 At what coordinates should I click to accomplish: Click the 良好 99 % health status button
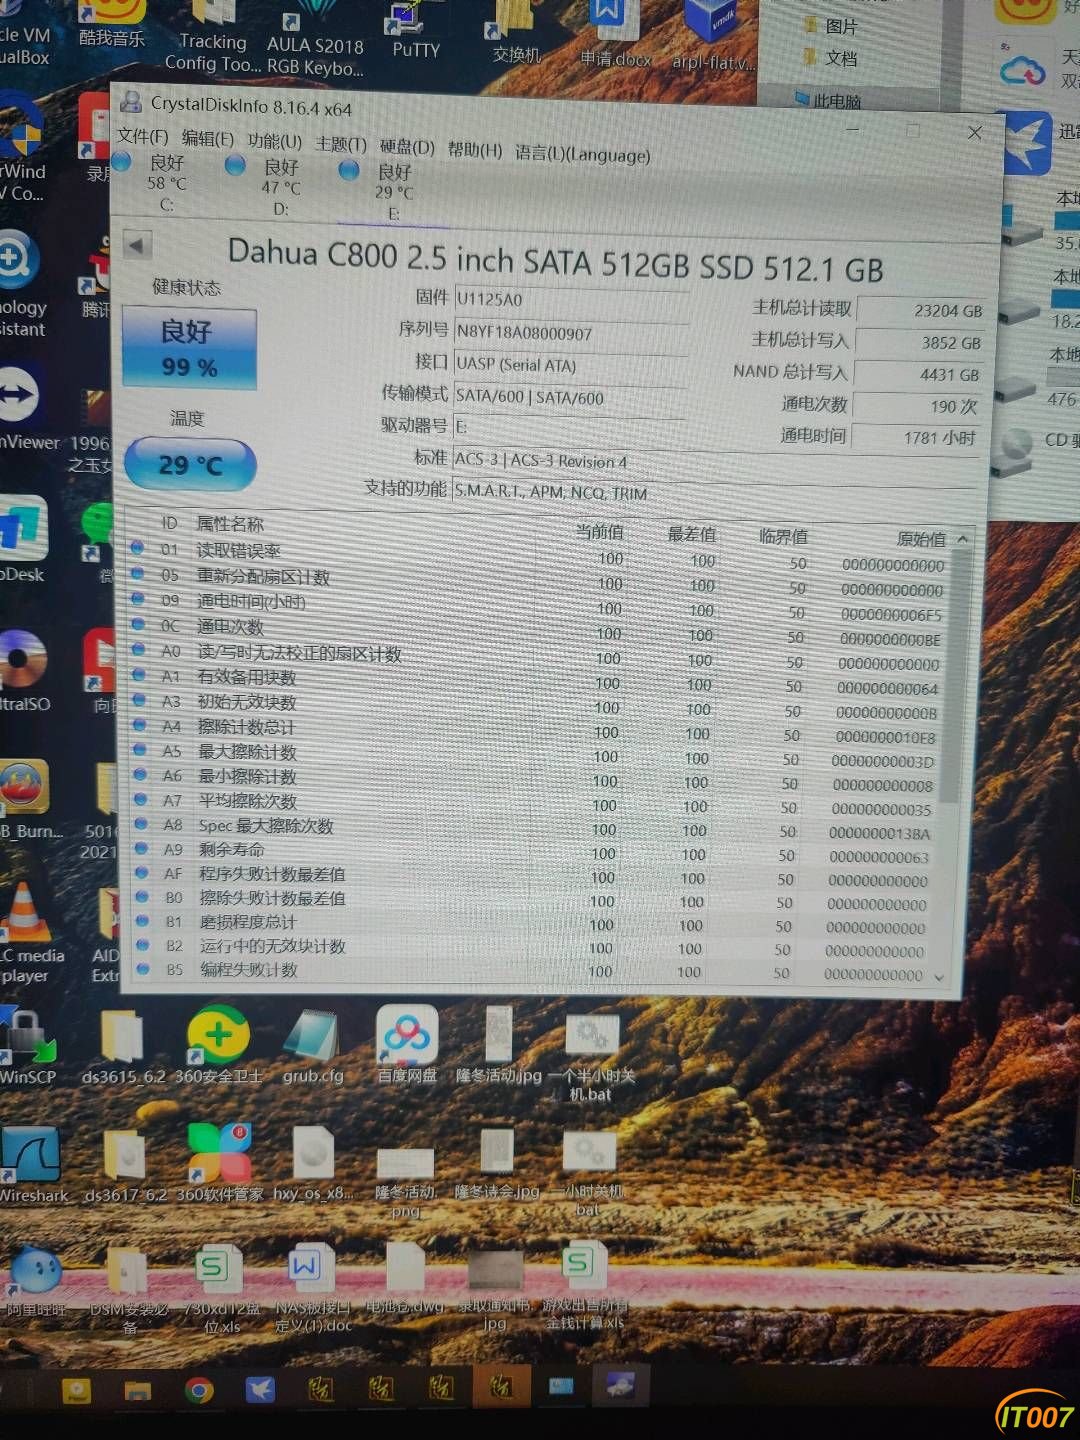(x=188, y=348)
